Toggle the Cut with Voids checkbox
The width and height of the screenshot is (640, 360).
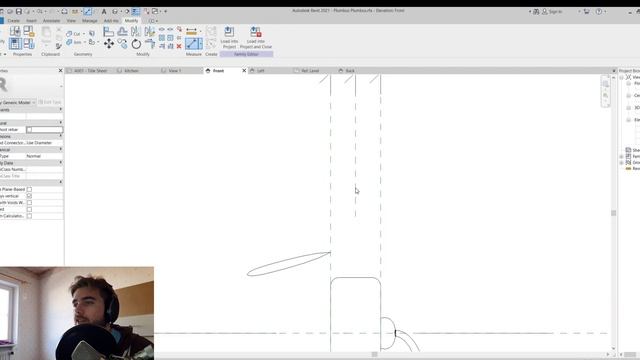point(29,202)
